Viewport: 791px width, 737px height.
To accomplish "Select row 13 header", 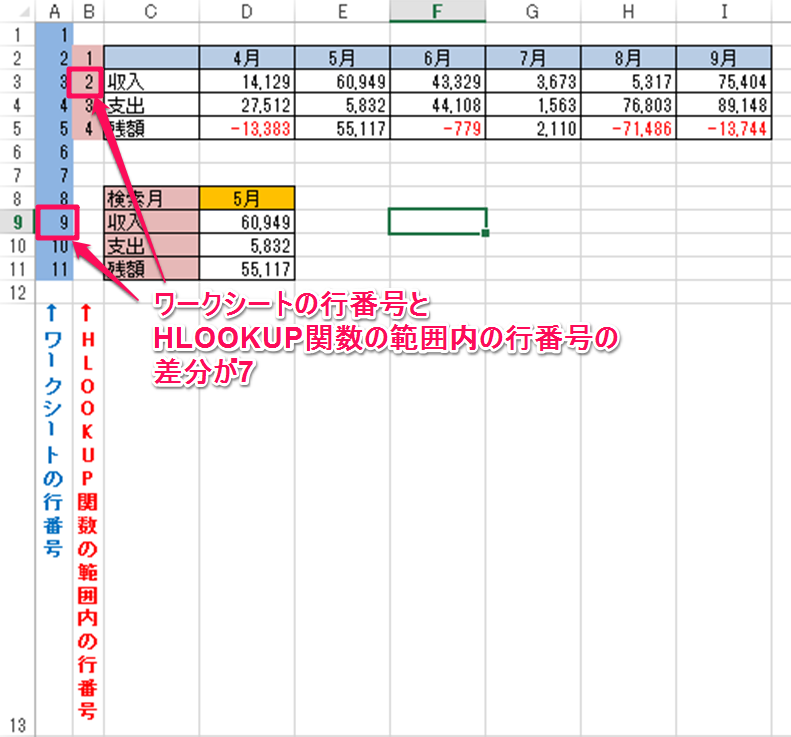I will tap(16, 726).
